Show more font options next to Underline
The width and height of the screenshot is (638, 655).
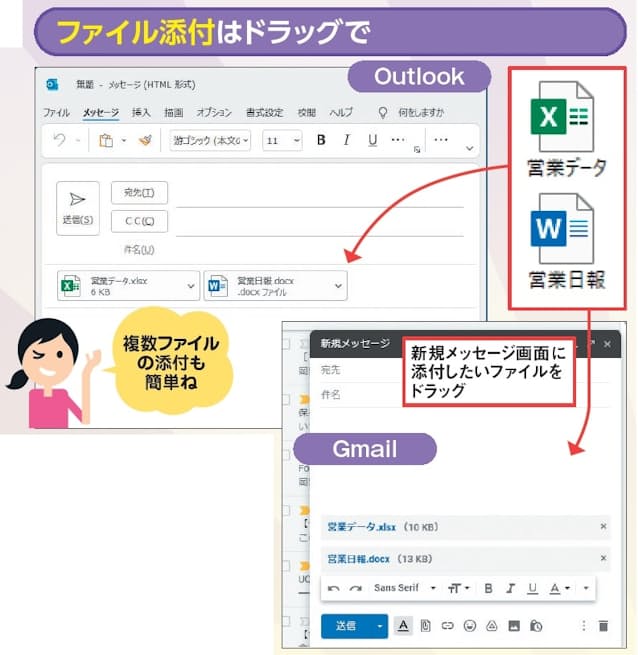[x=398, y=139]
